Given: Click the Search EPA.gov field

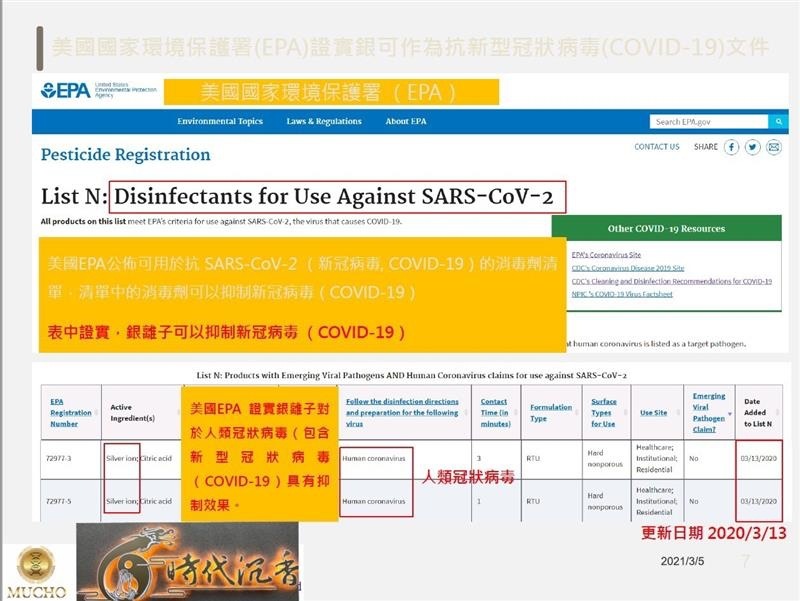Looking at the screenshot, I should coord(709,121).
